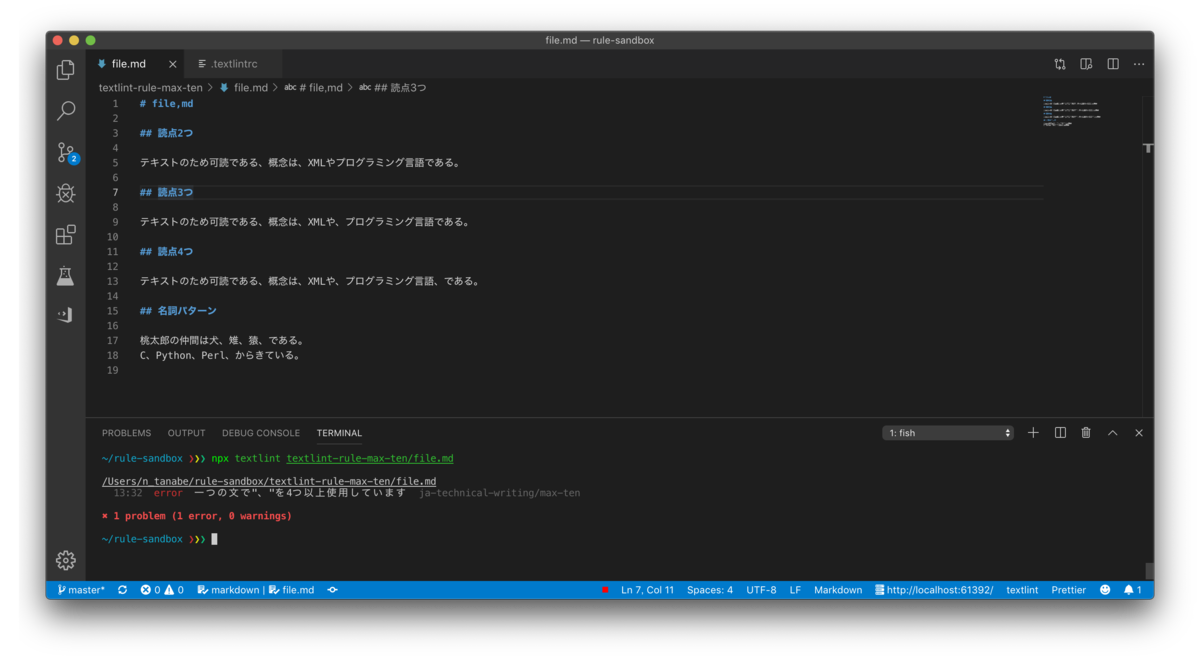Open the Extensions view in activity bar

pos(66,234)
